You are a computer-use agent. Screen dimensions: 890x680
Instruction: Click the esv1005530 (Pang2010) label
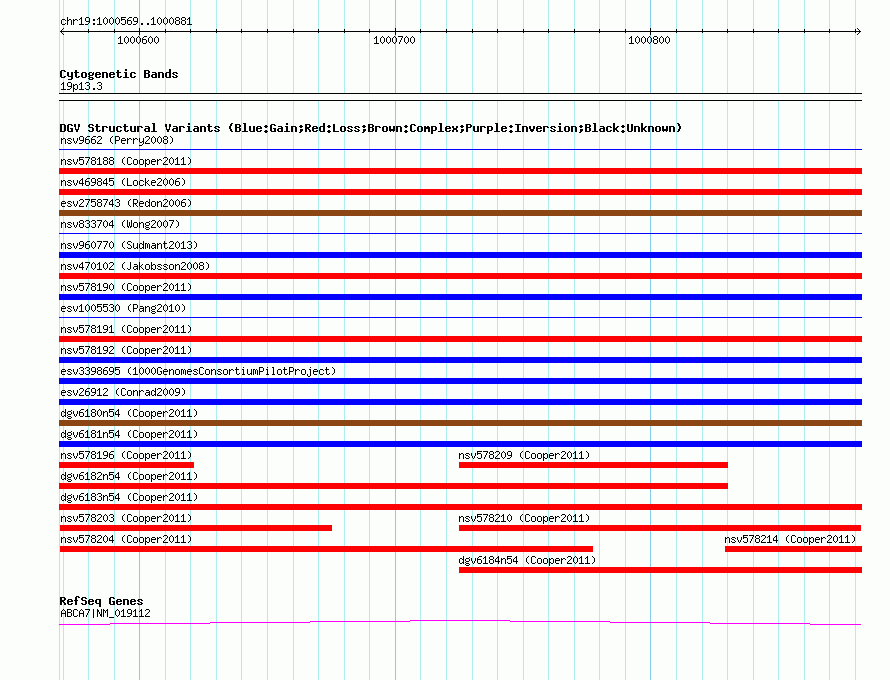tap(123, 308)
